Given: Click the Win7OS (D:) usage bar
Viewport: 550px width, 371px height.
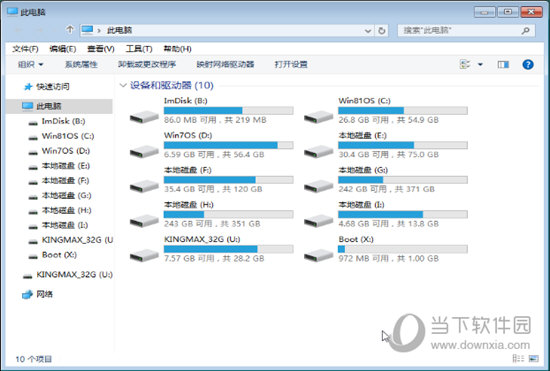Looking at the screenshot, I should tap(228, 145).
